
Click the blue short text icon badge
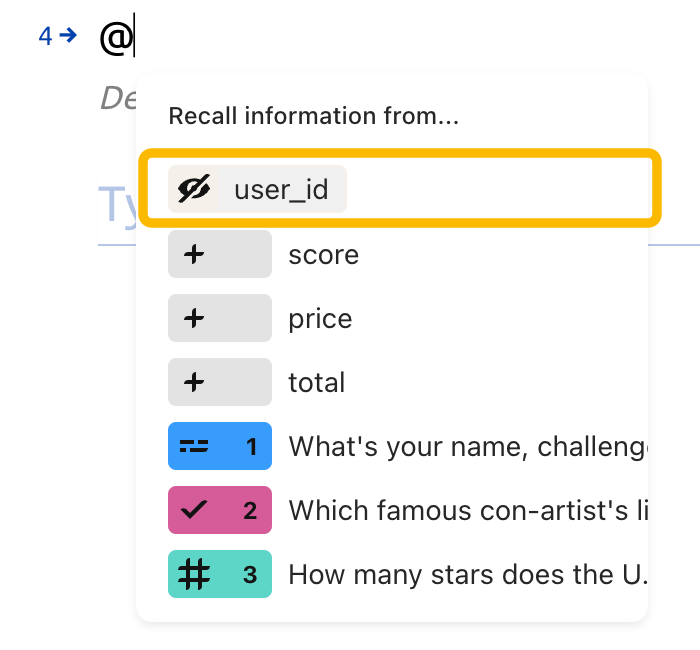[x=220, y=446]
